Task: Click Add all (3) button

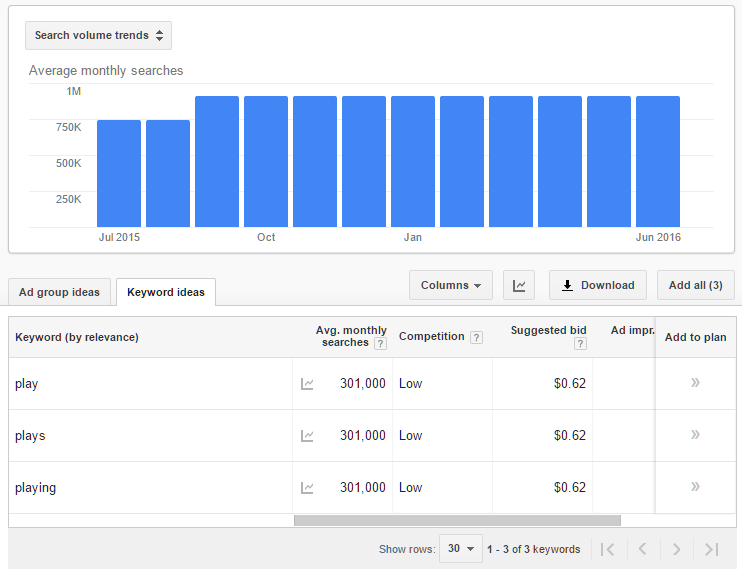Action: (x=695, y=285)
